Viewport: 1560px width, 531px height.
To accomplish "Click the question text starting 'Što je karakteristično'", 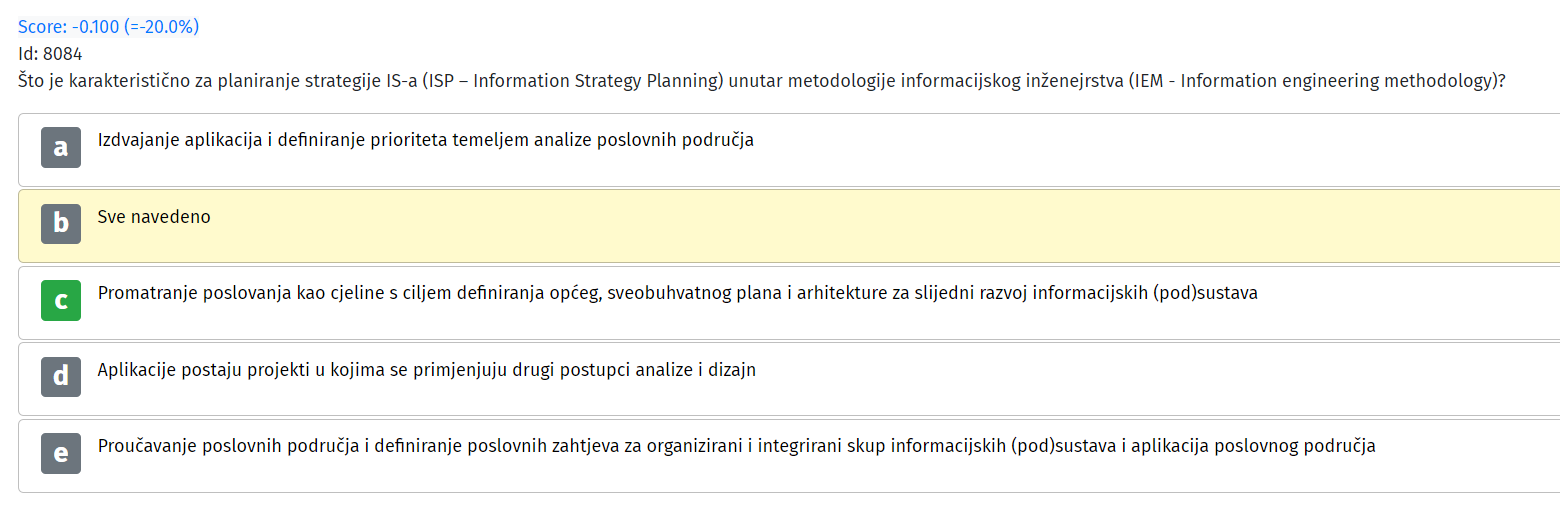I will (762, 81).
